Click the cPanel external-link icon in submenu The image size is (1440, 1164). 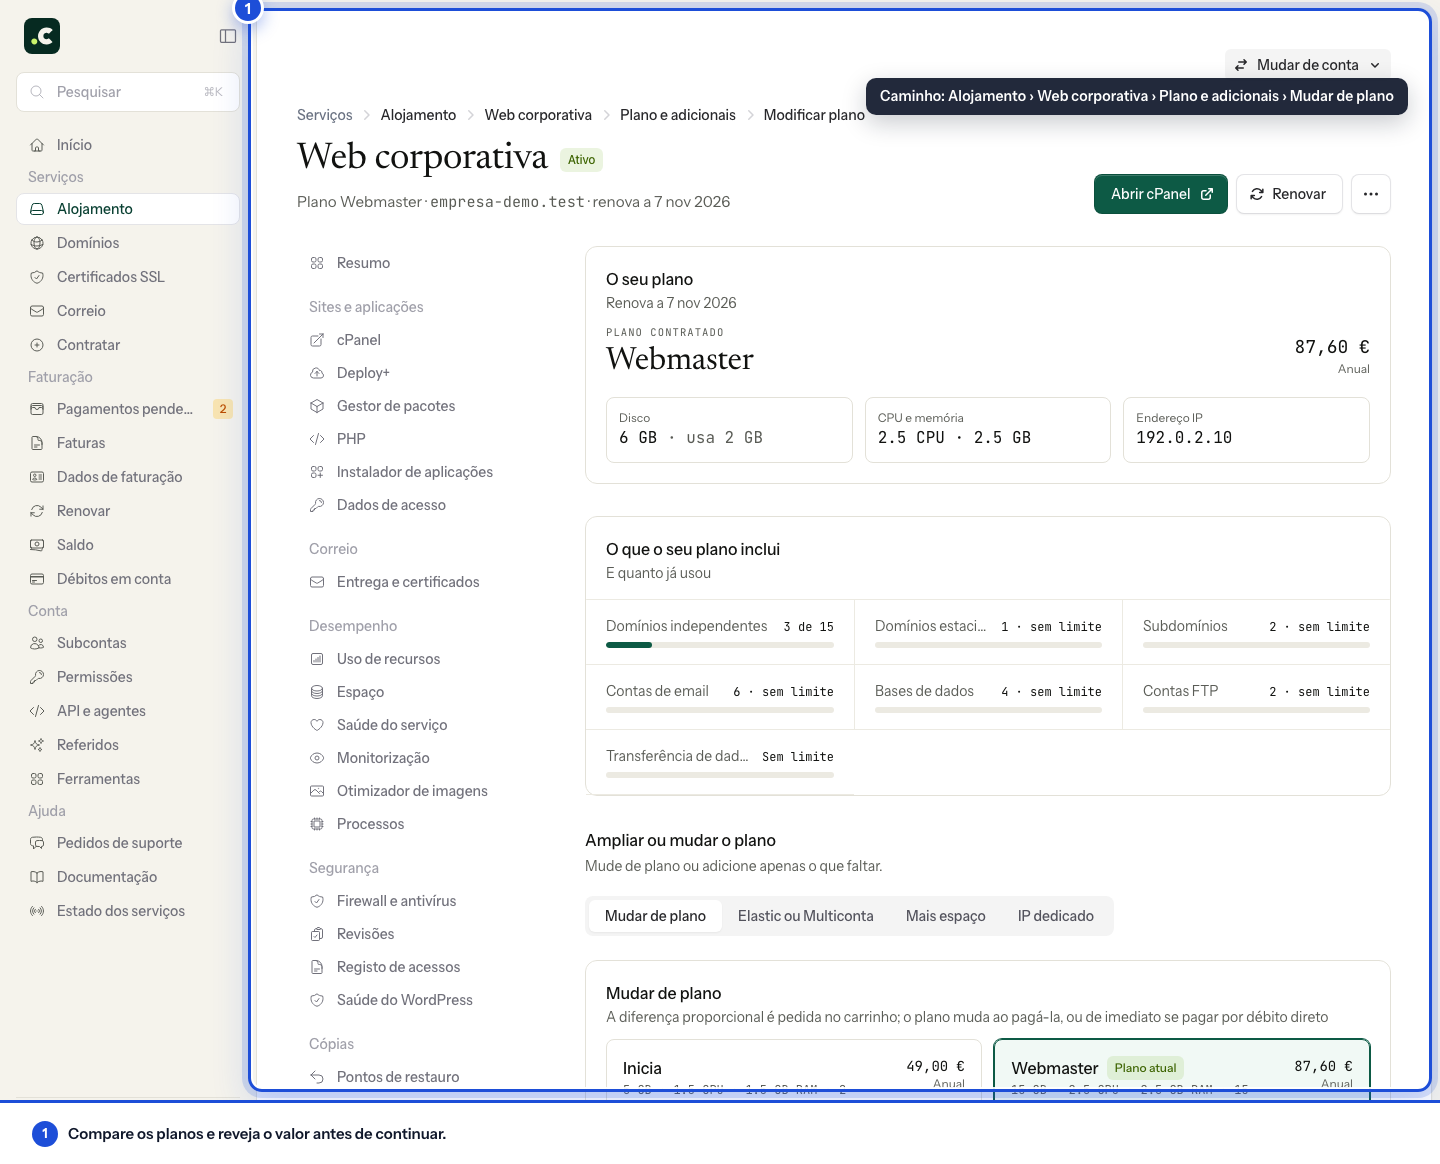pyautogui.click(x=317, y=340)
